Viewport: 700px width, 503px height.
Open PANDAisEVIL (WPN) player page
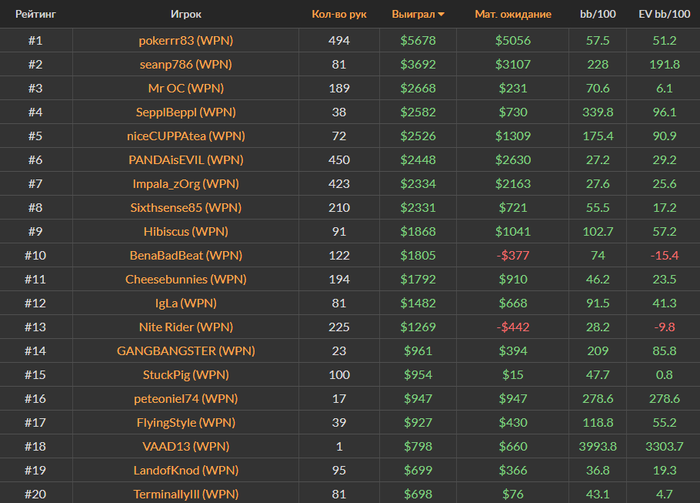(x=185, y=160)
